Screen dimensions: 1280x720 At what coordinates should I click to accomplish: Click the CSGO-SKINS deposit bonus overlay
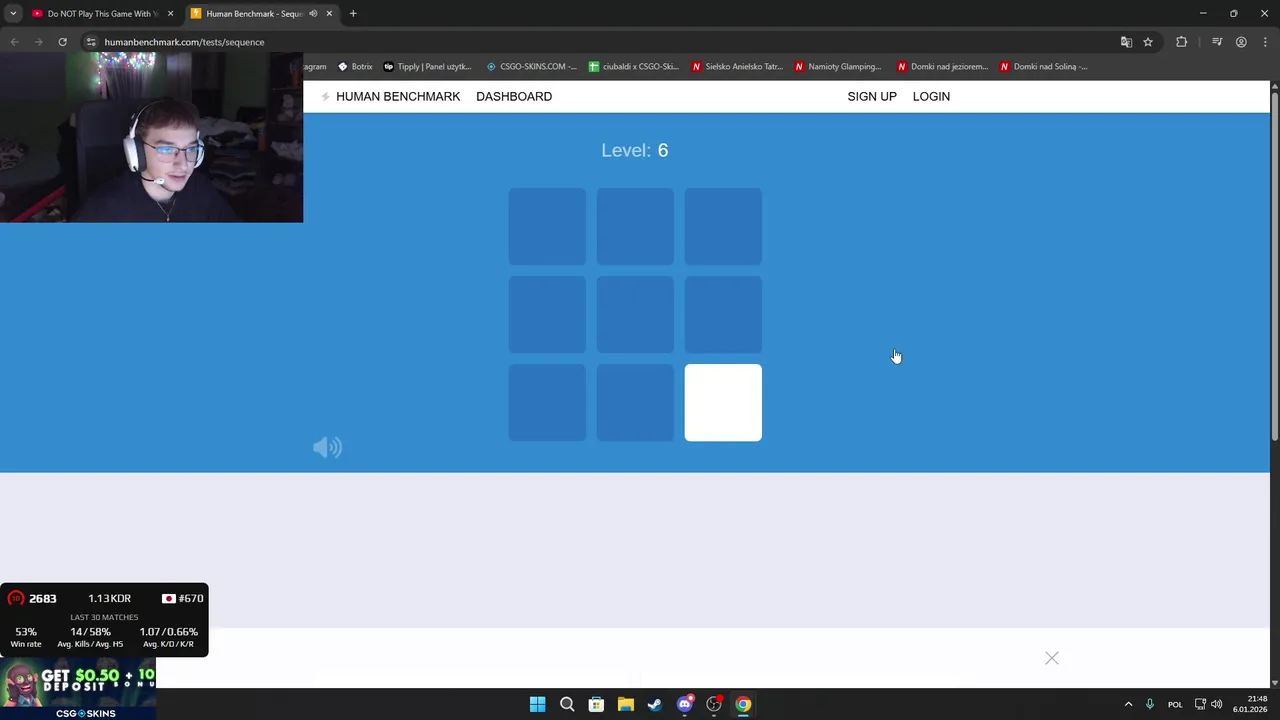[x=78, y=688]
